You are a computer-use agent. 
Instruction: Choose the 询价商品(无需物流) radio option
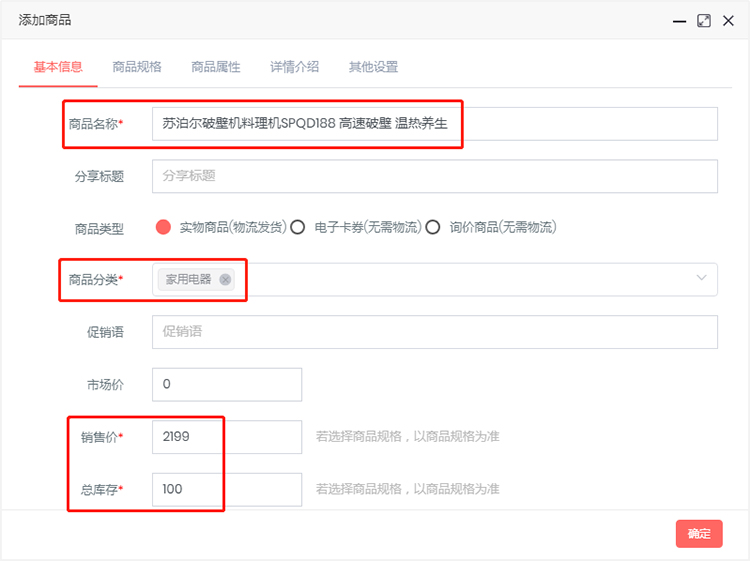tap(433, 227)
